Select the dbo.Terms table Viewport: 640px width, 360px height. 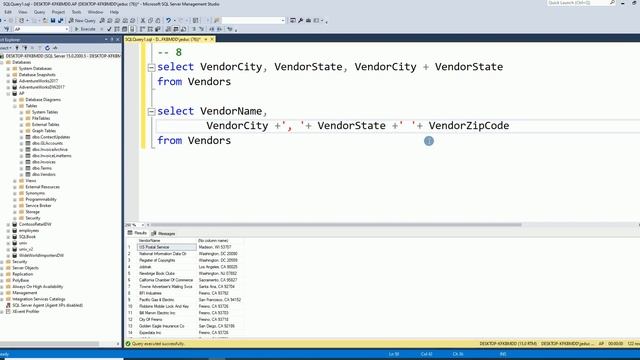[x=42, y=168]
